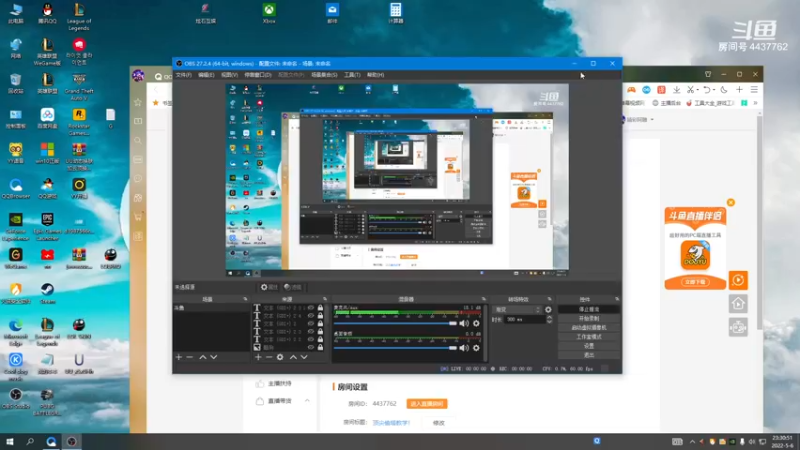Open OBS 编辑(E) menu
Image resolution: width=800 pixels, height=450 pixels.
tap(206, 75)
